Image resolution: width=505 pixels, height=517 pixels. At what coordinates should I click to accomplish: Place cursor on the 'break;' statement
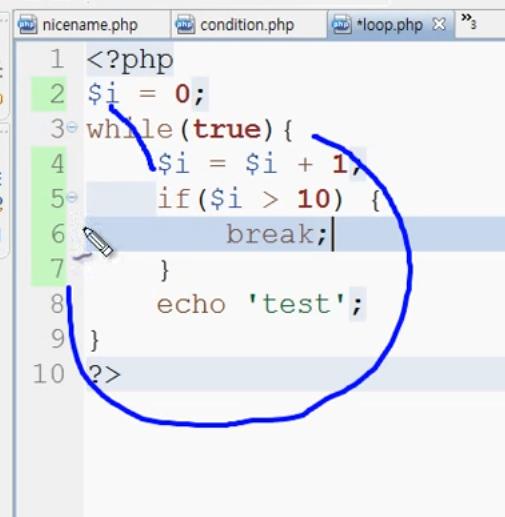point(276,234)
